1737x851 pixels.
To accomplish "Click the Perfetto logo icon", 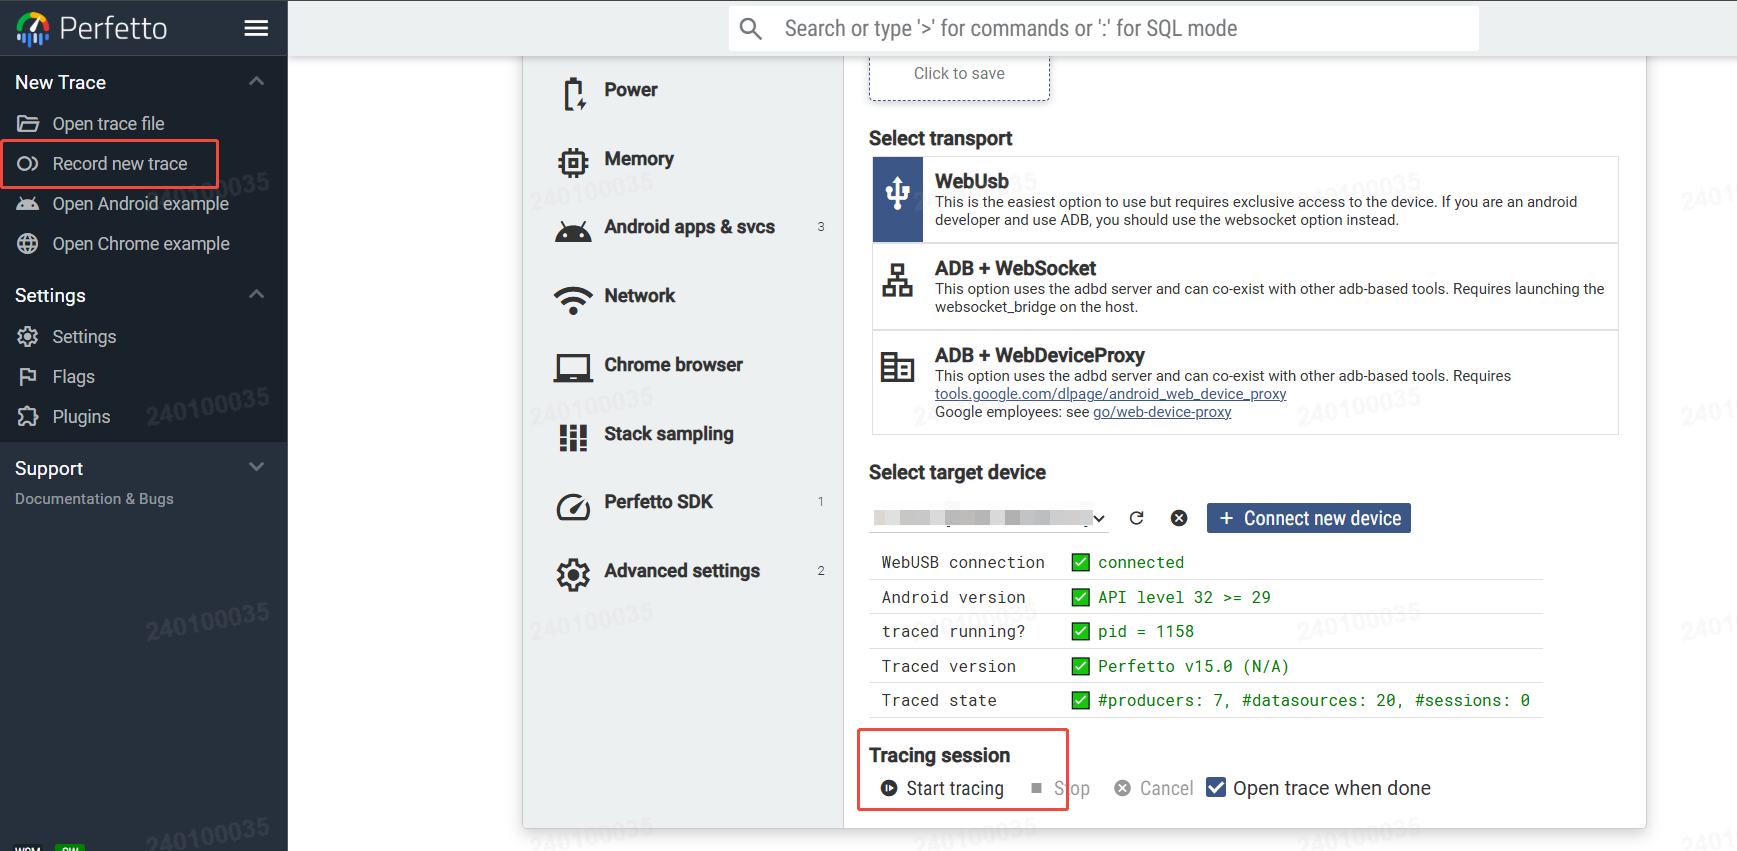I will (x=33, y=28).
